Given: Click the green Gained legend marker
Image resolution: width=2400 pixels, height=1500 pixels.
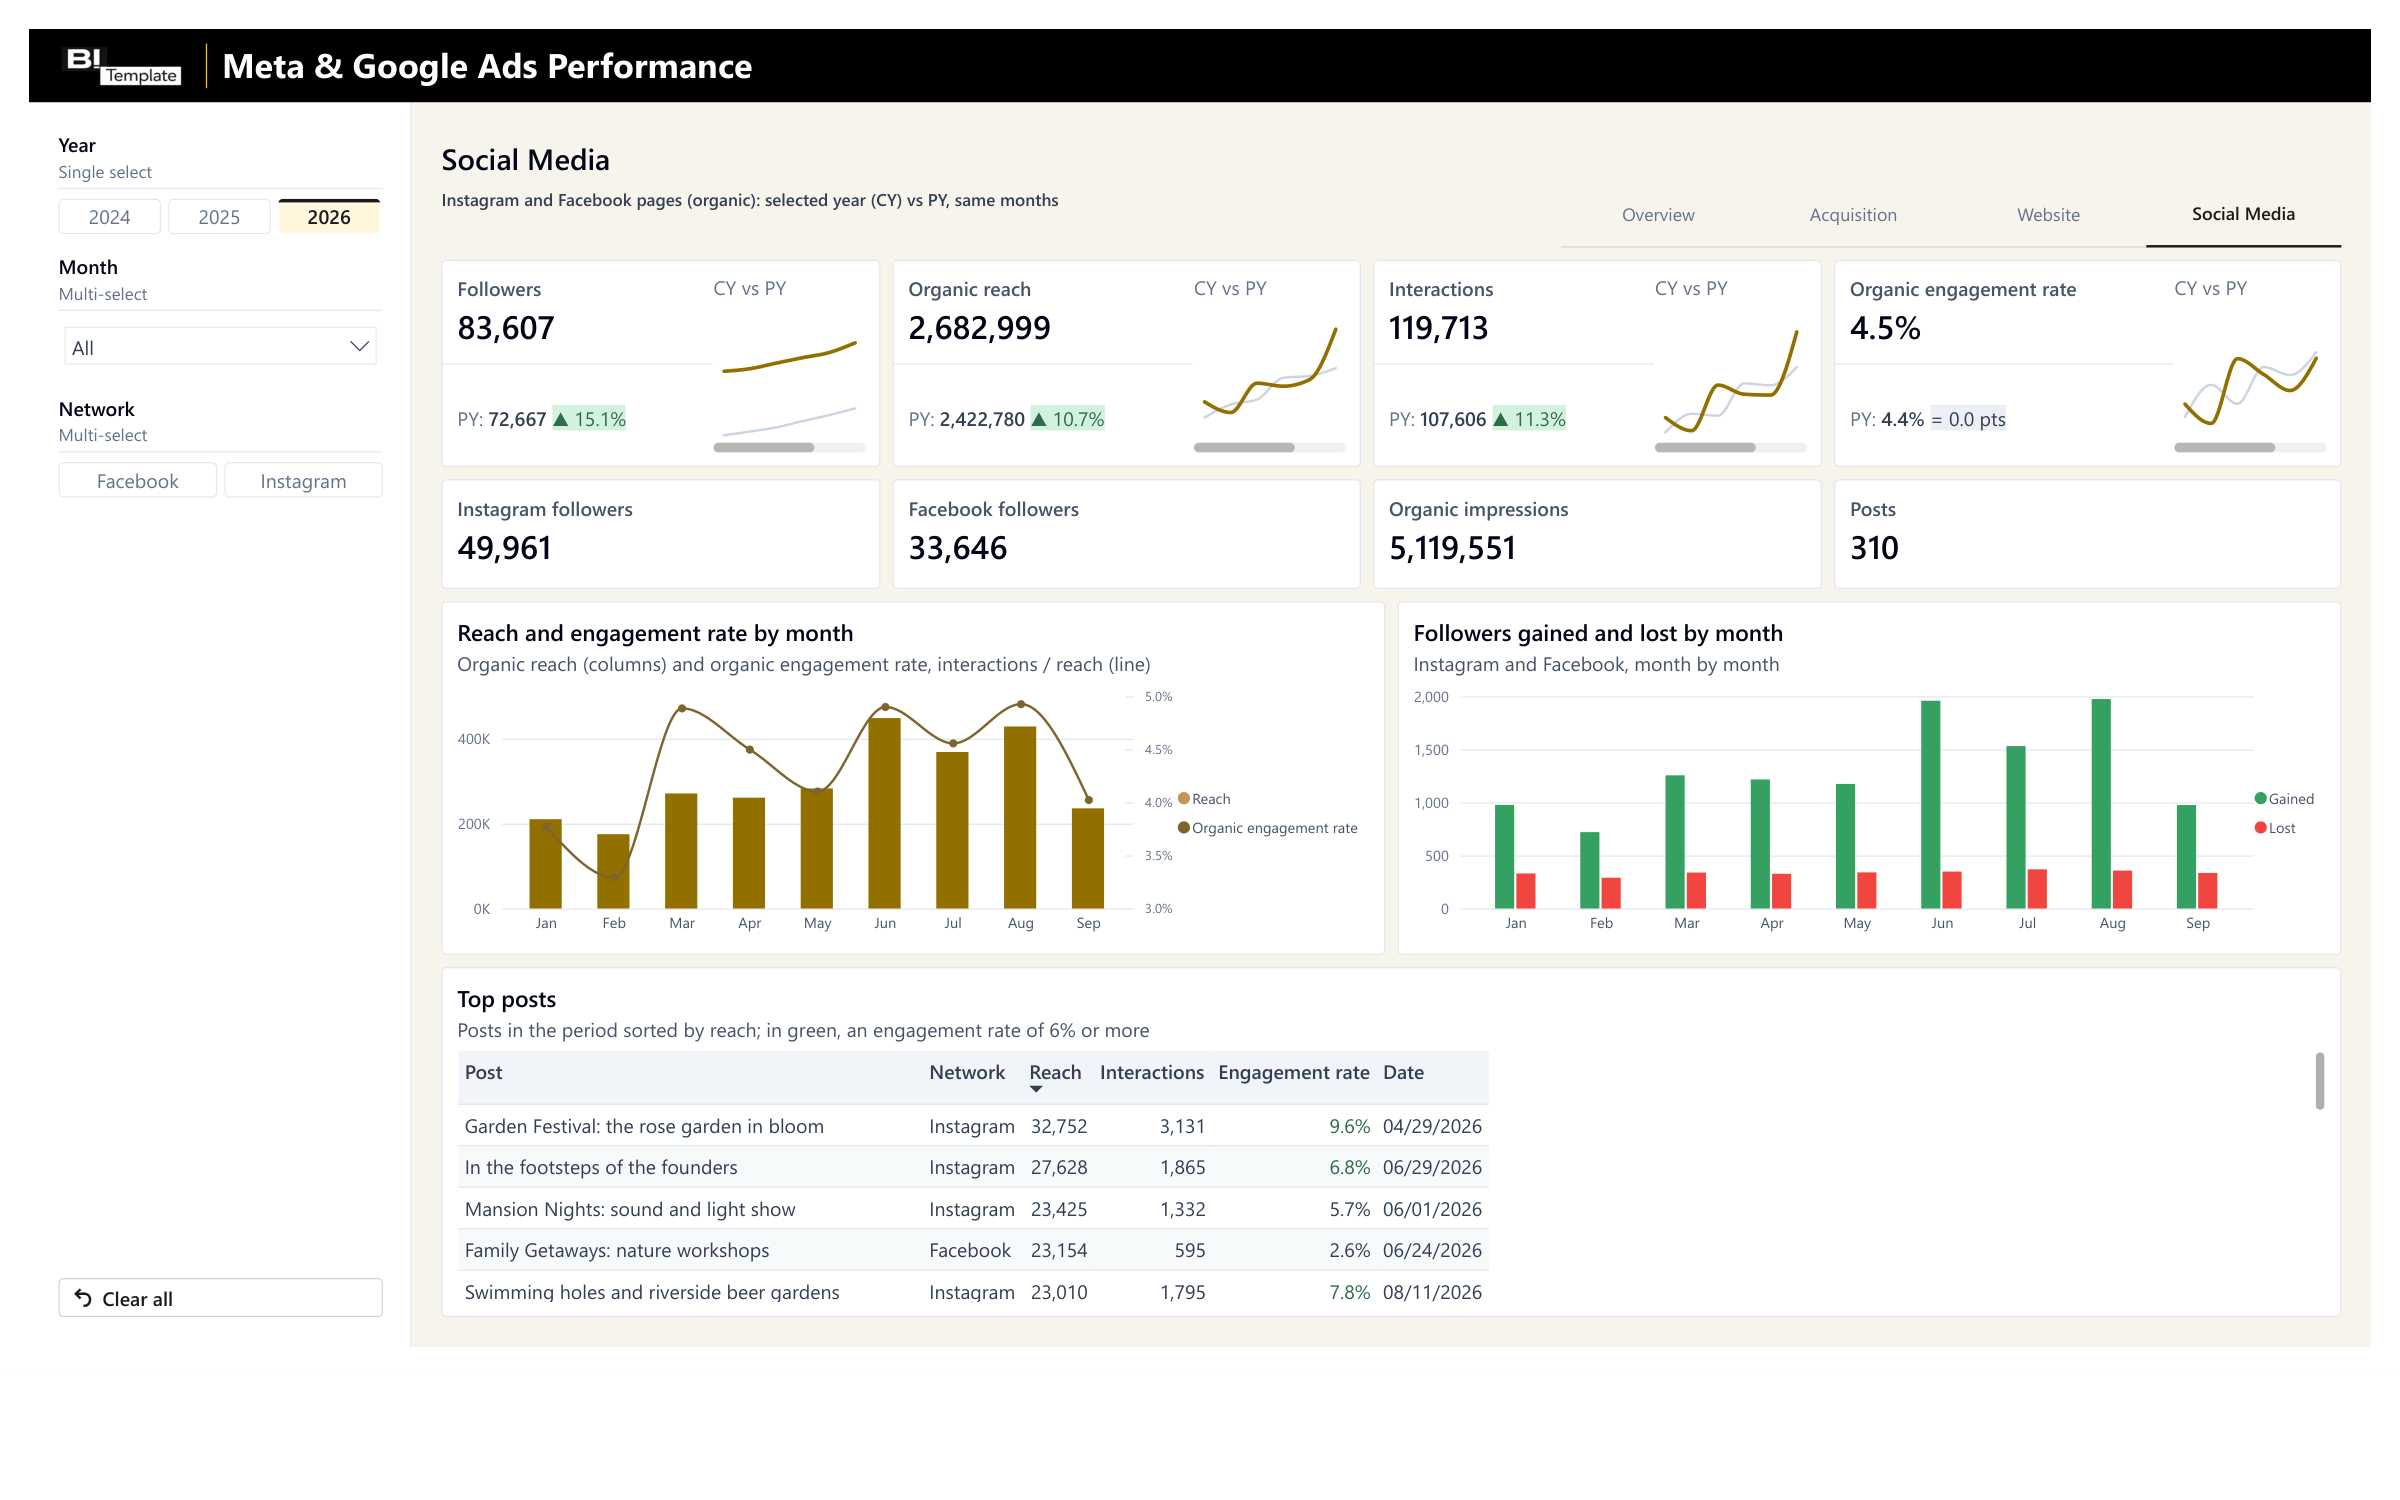Looking at the screenshot, I should tap(2260, 798).
